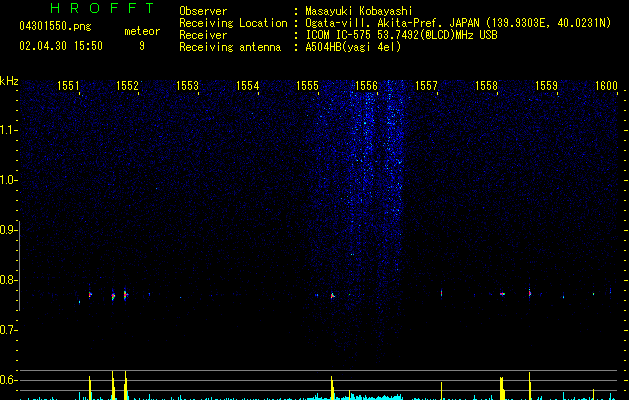Click the yellow power spike just after 1557
The width and height of the screenshot is (629, 400).
point(441,391)
